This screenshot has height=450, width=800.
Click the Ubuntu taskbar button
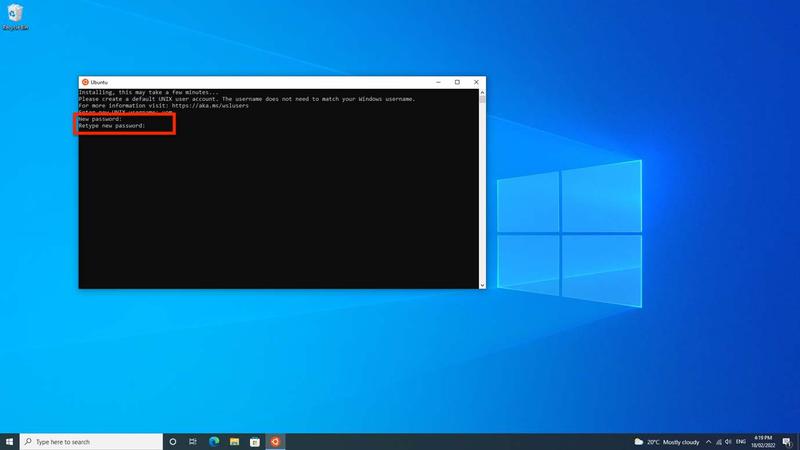[x=275, y=442]
